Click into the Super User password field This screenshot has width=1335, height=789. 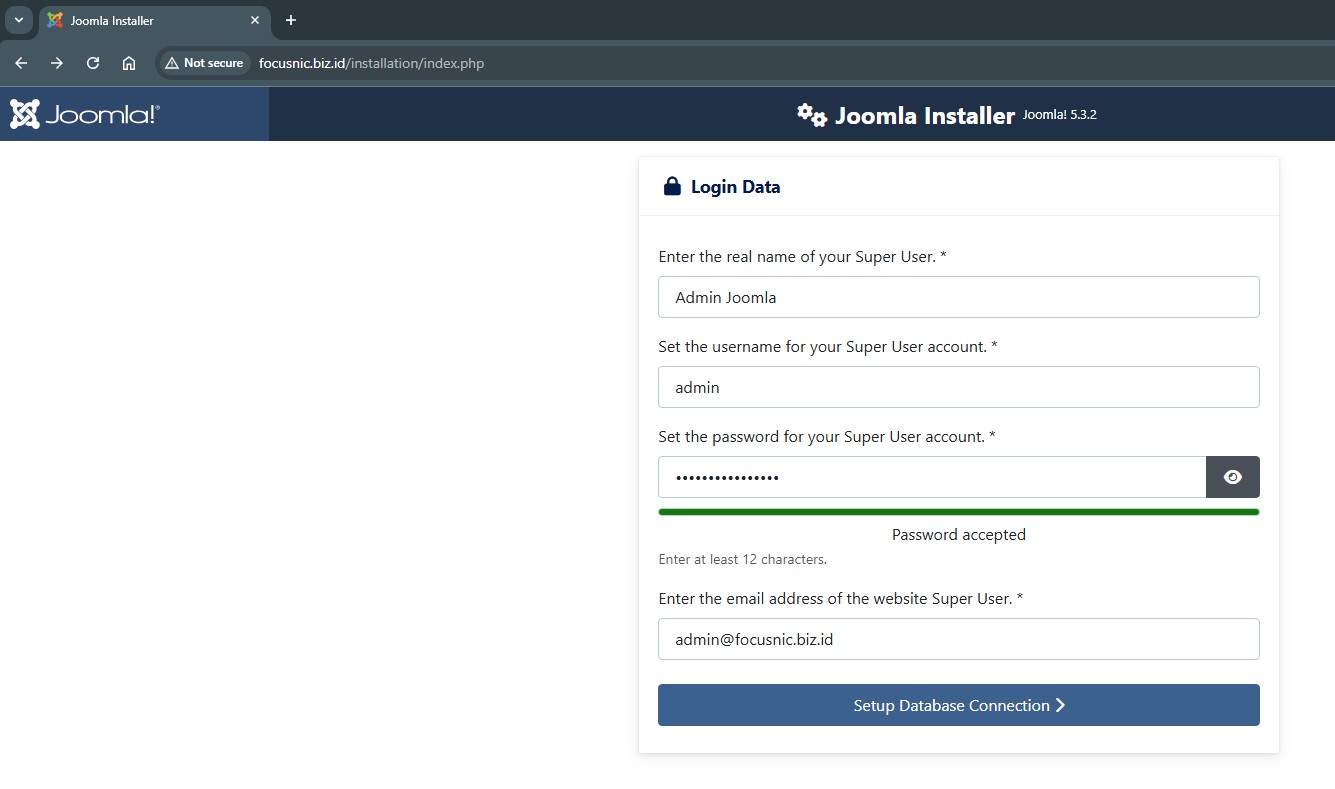(930, 477)
